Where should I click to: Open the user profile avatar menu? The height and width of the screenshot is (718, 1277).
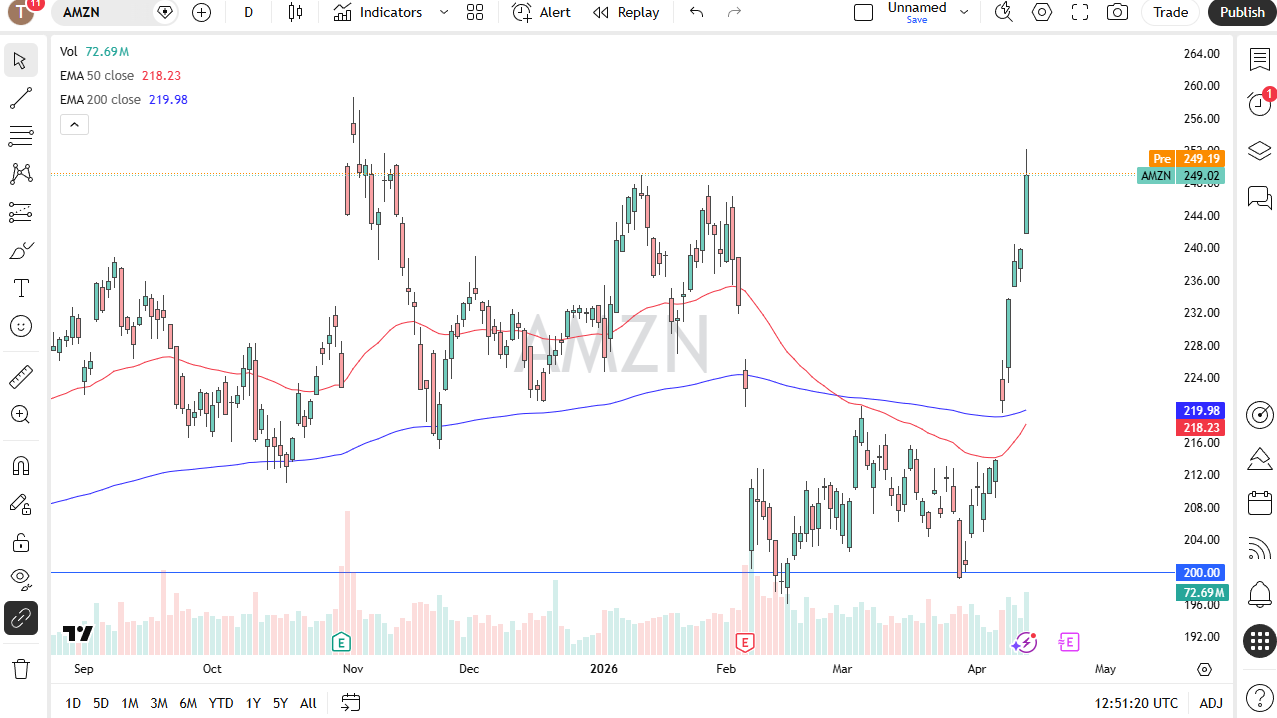point(22,12)
